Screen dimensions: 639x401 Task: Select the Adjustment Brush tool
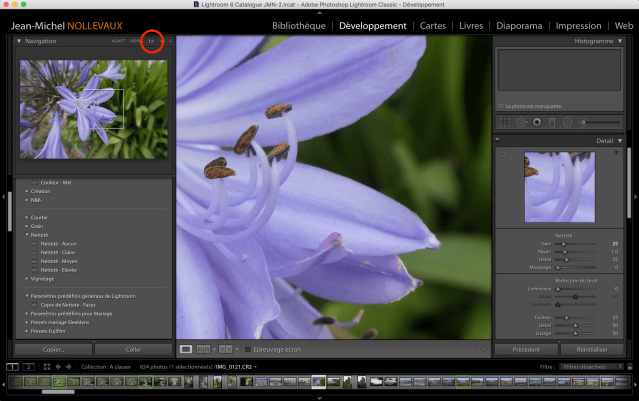click(600, 122)
